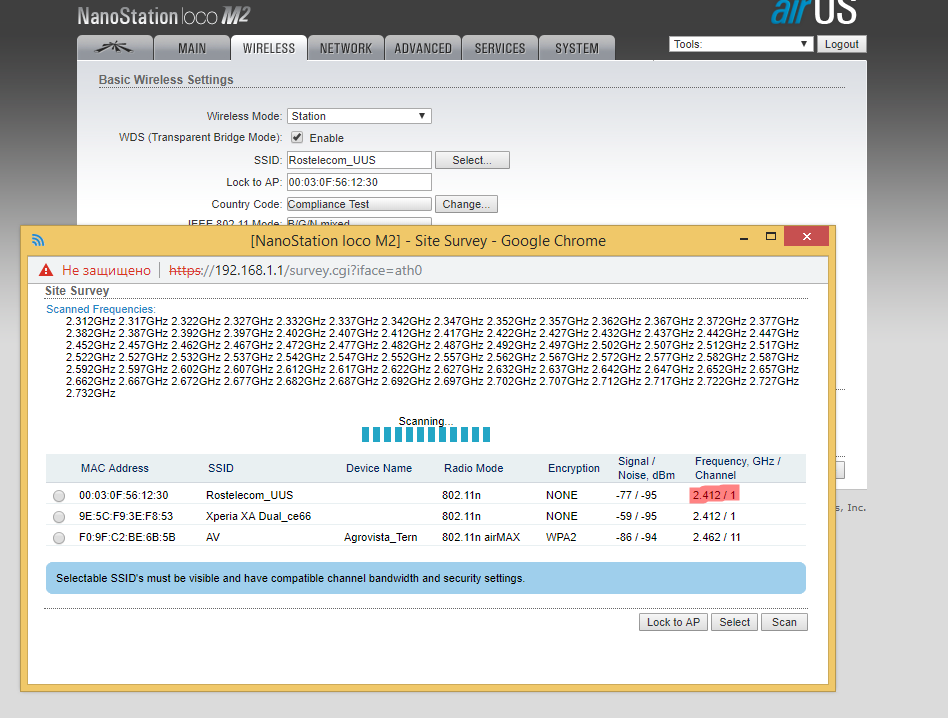Click the Basic Wireless Settings heading
Screen dimensions: 948x718
pyautogui.click(x=166, y=80)
